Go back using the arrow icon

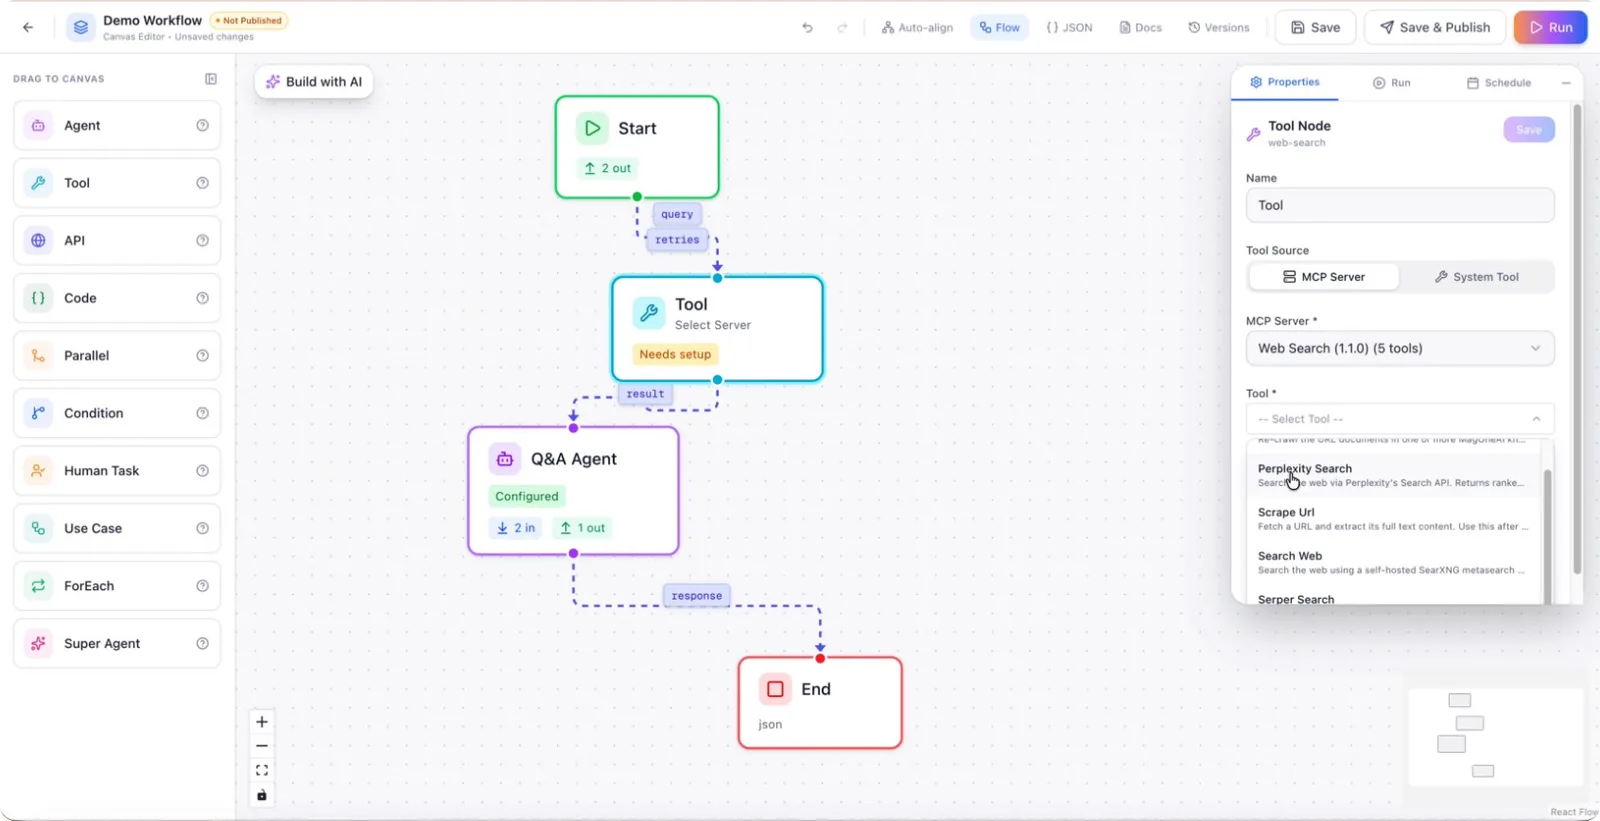tap(28, 27)
